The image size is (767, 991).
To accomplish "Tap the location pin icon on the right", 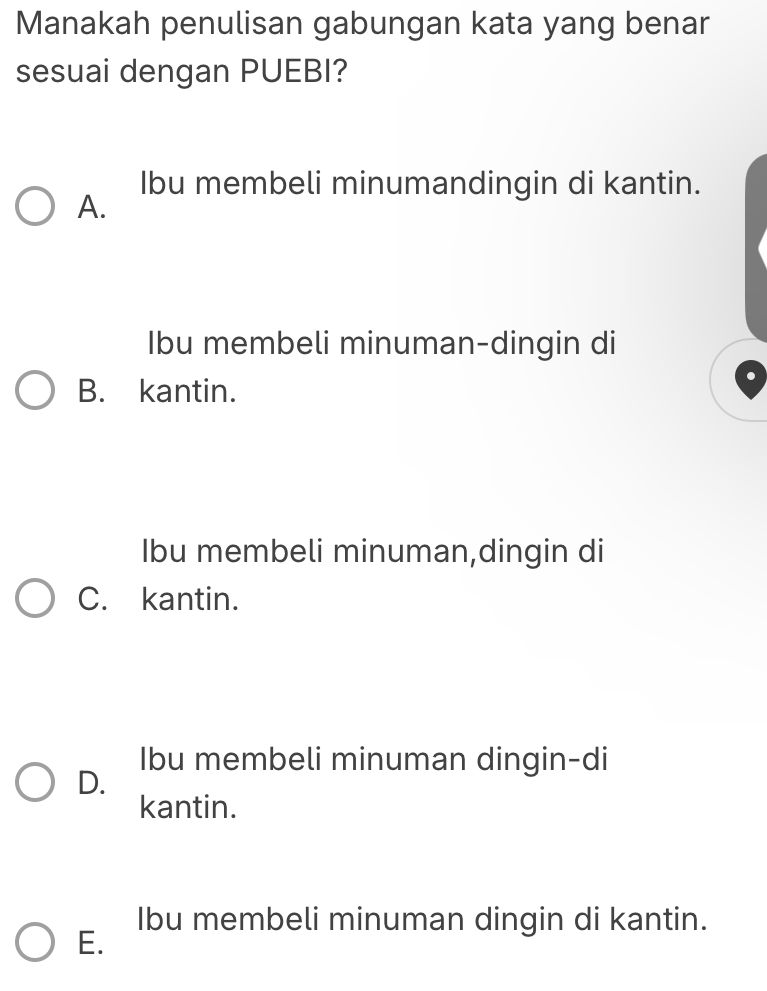I will (x=748, y=378).
